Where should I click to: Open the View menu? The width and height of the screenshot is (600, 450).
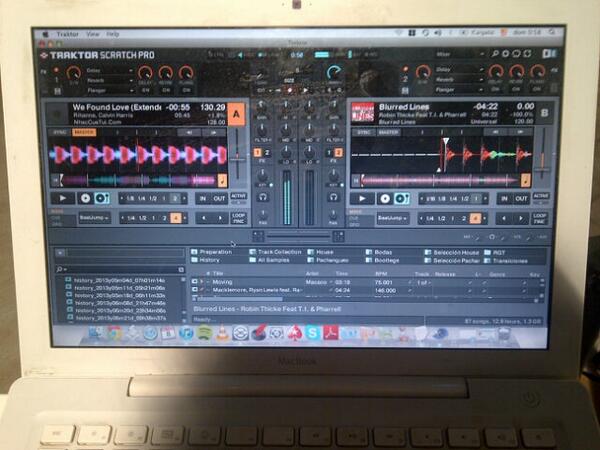click(93, 34)
